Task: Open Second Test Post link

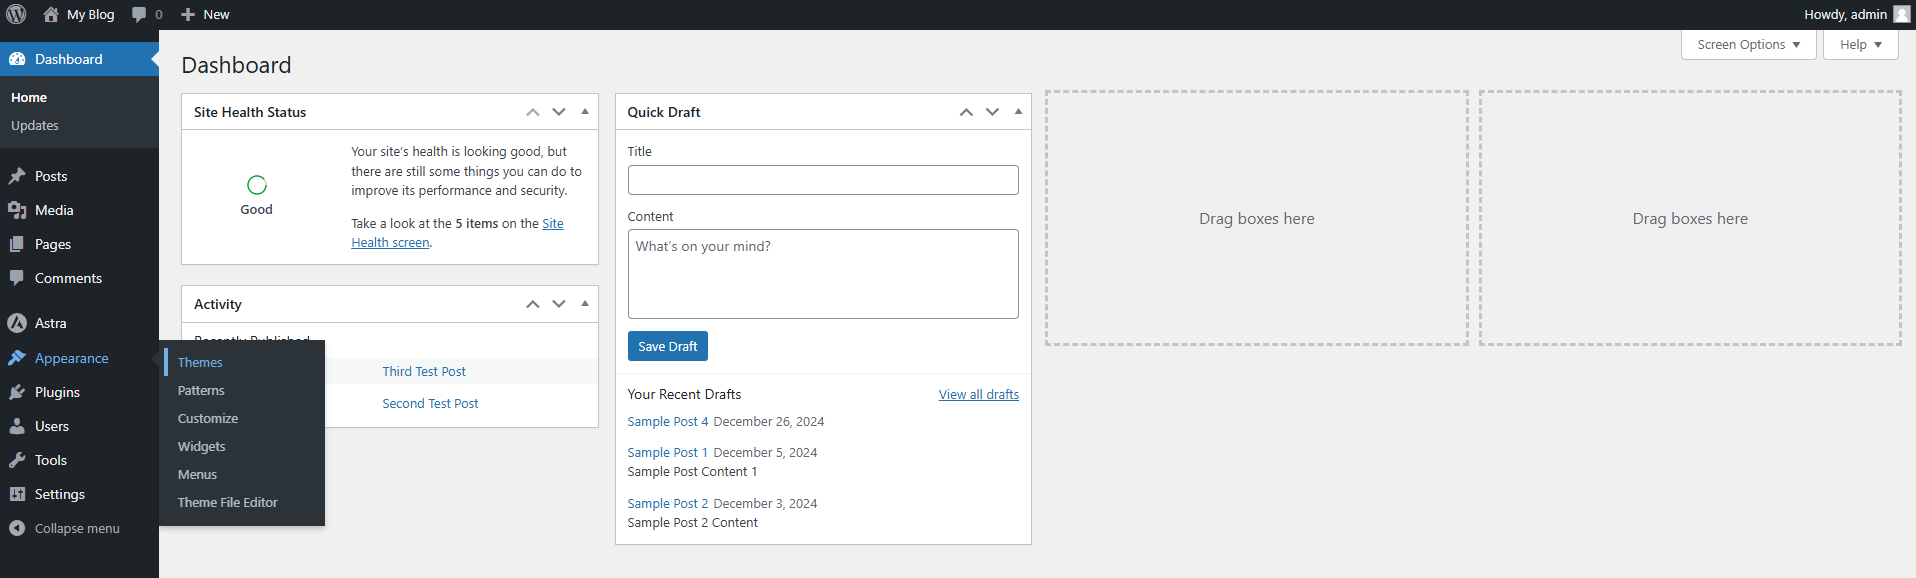Action: [x=430, y=403]
